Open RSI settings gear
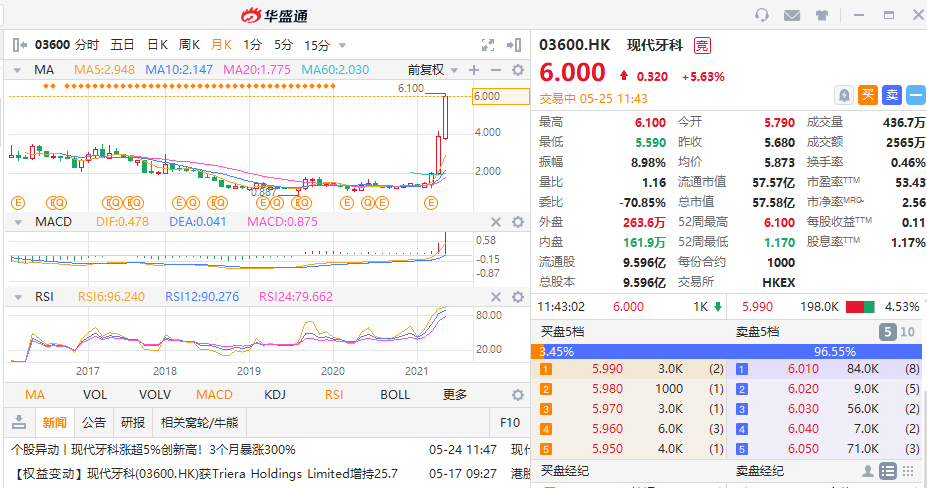 pos(518,297)
